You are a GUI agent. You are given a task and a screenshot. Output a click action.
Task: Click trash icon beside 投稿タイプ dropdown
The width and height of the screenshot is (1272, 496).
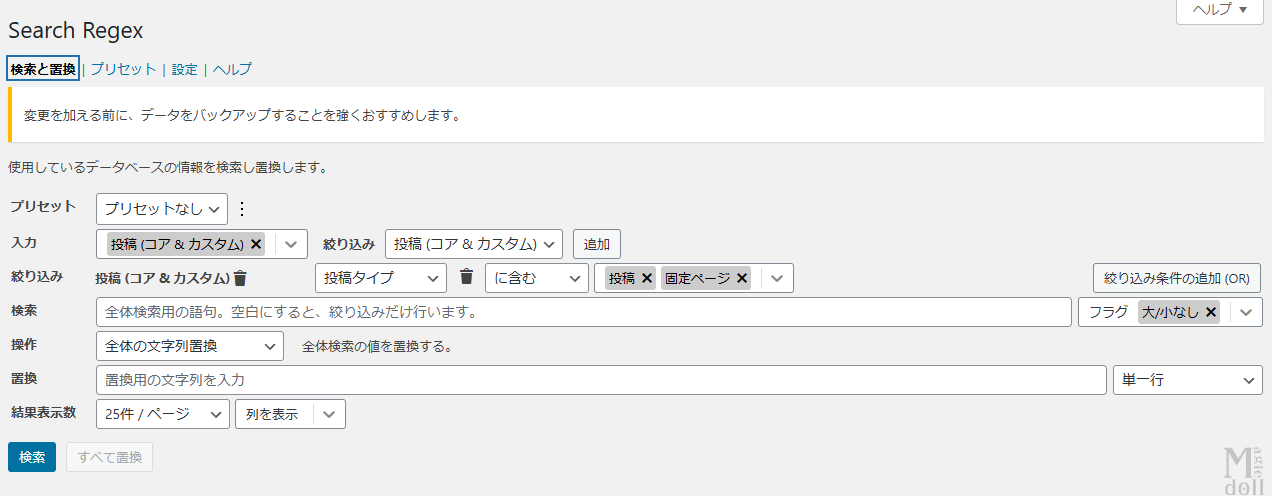pyautogui.click(x=466, y=277)
